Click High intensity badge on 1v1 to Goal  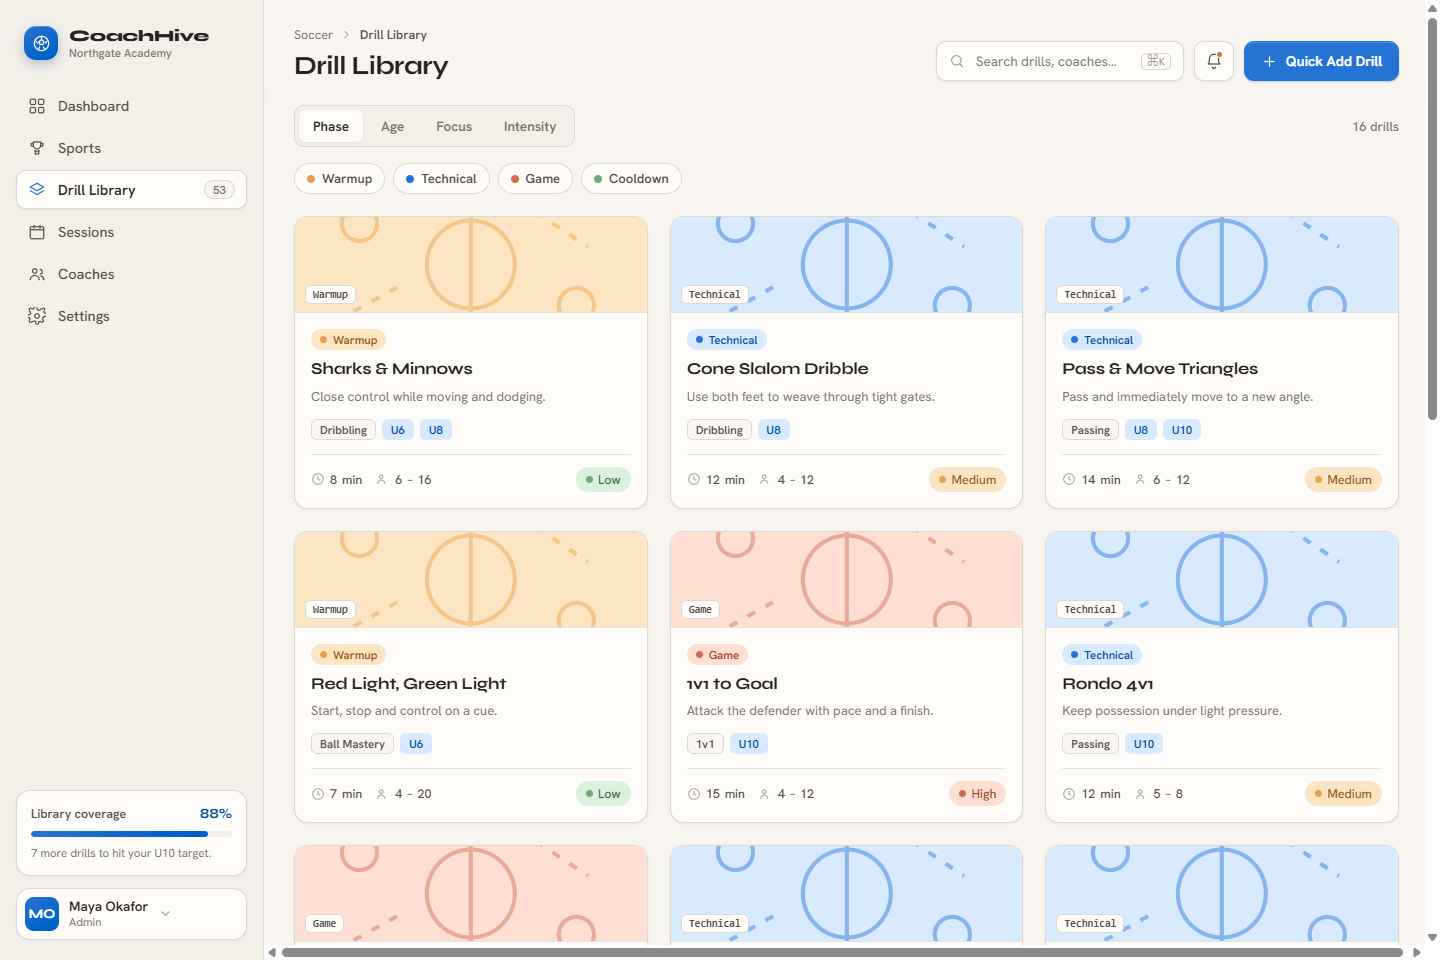(977, 794)
